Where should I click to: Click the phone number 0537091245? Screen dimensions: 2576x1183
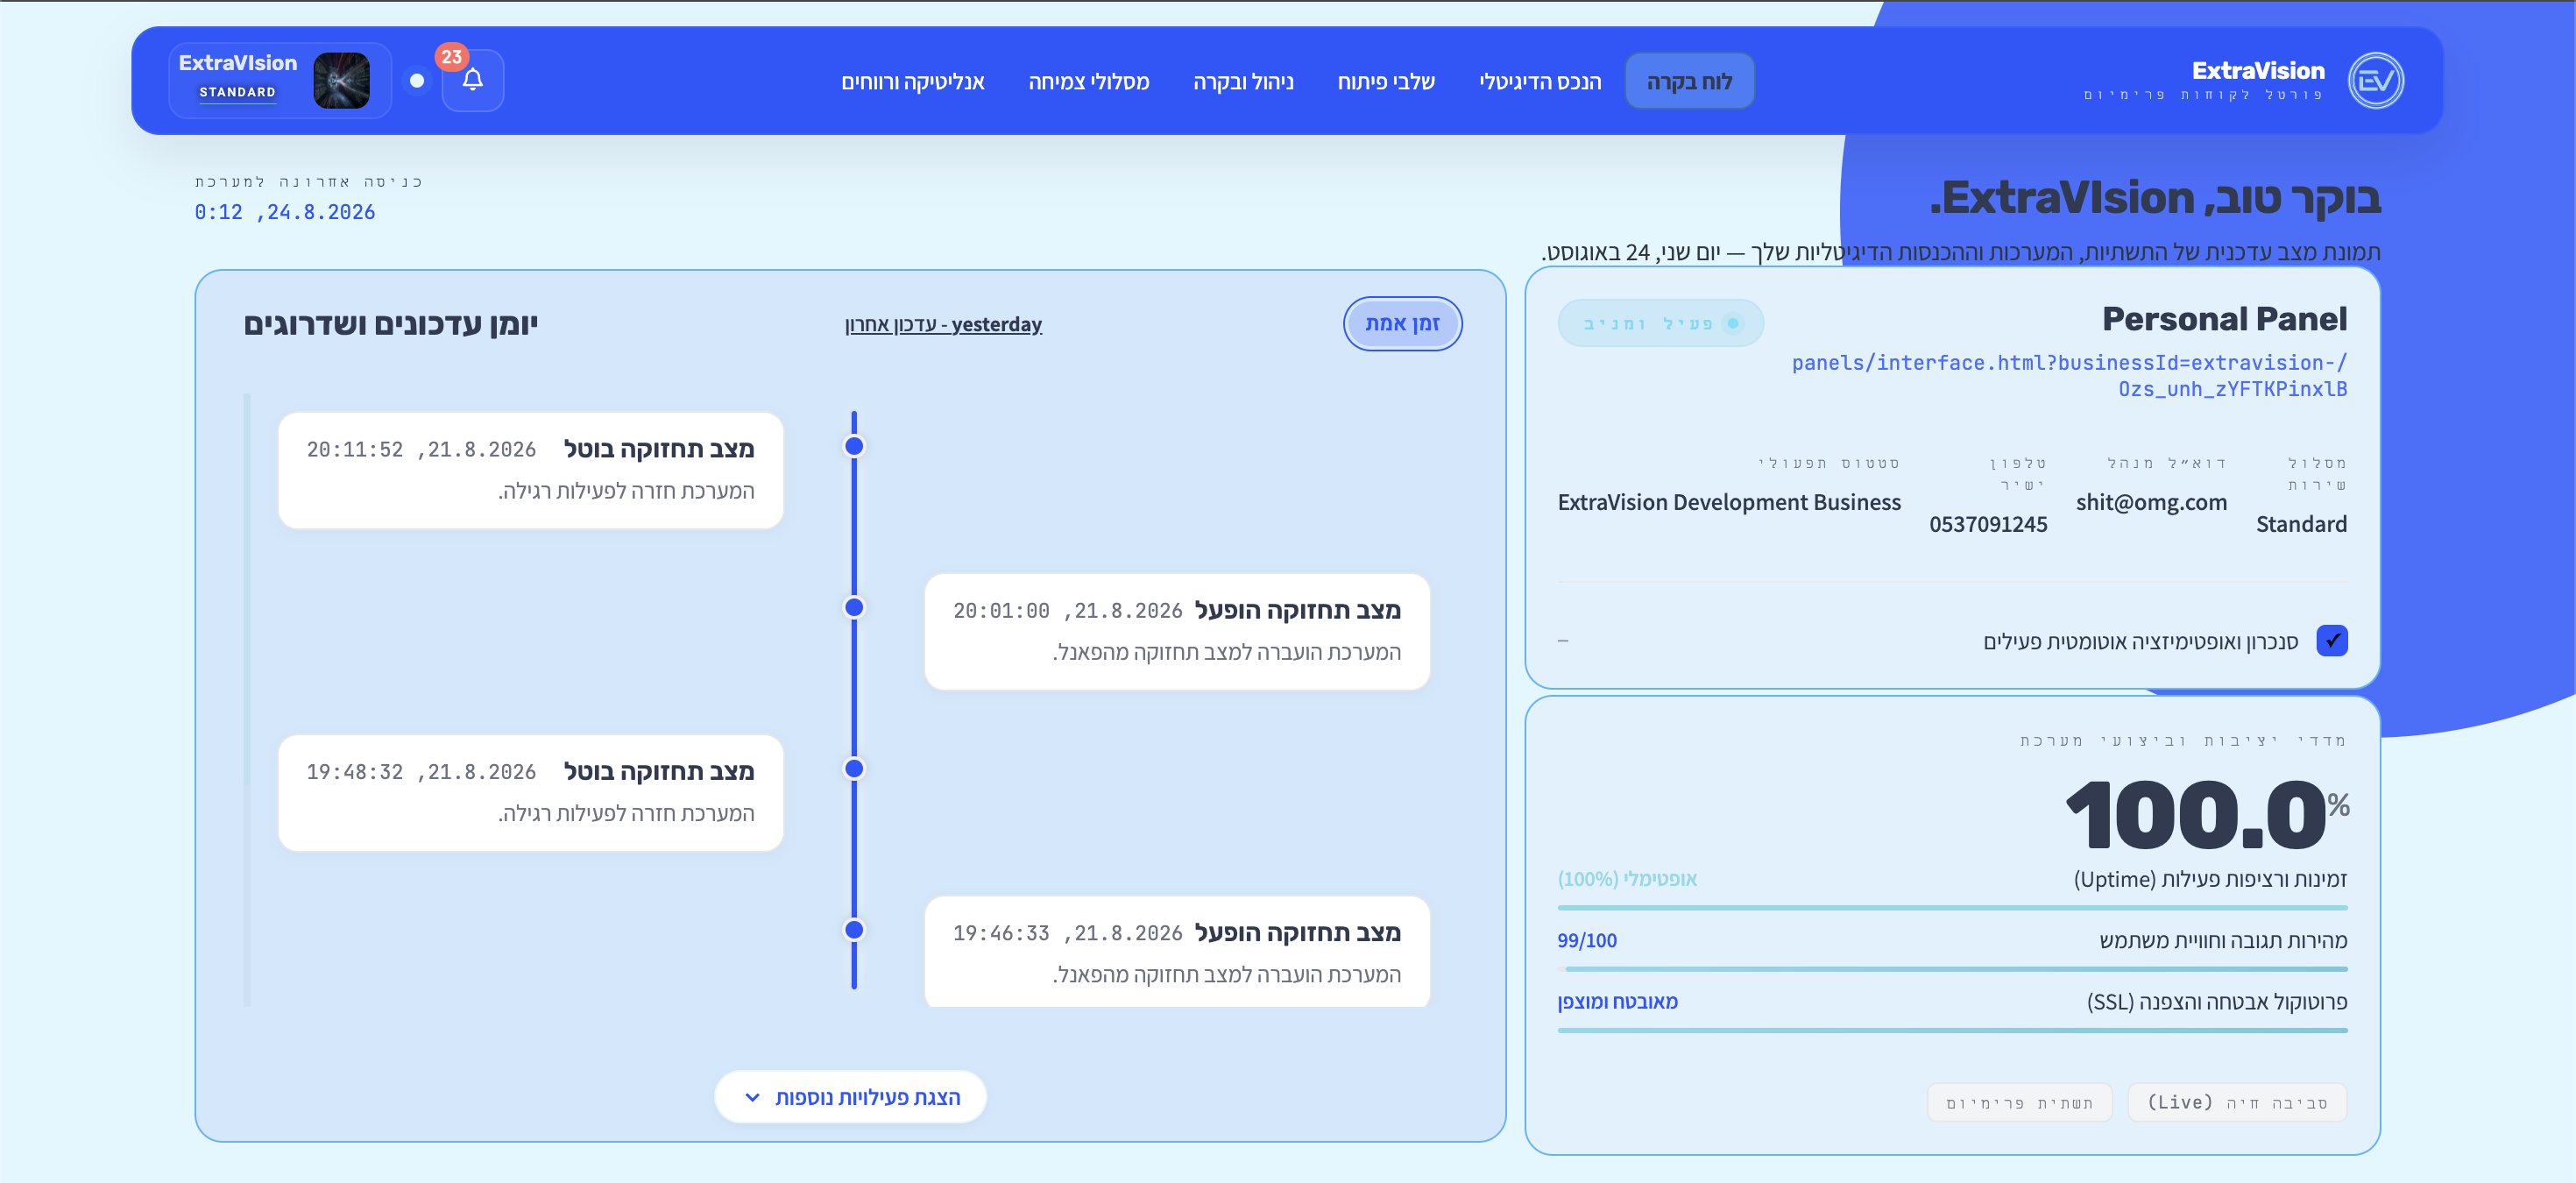(x=1988, y=524)
